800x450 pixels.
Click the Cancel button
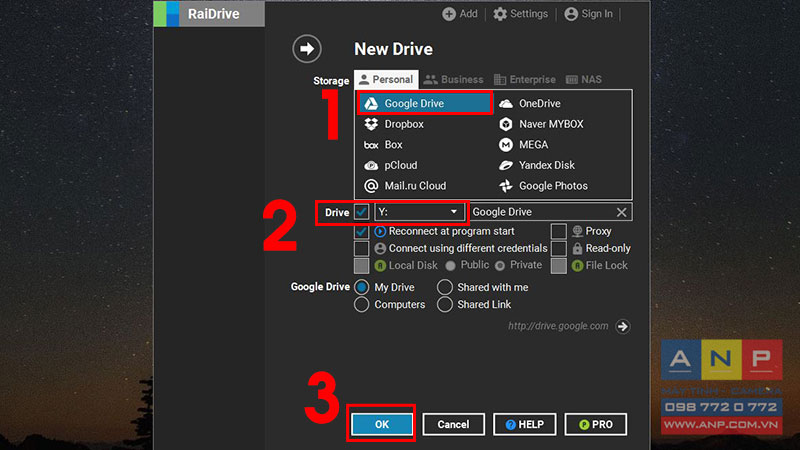[x=453, y=424]
